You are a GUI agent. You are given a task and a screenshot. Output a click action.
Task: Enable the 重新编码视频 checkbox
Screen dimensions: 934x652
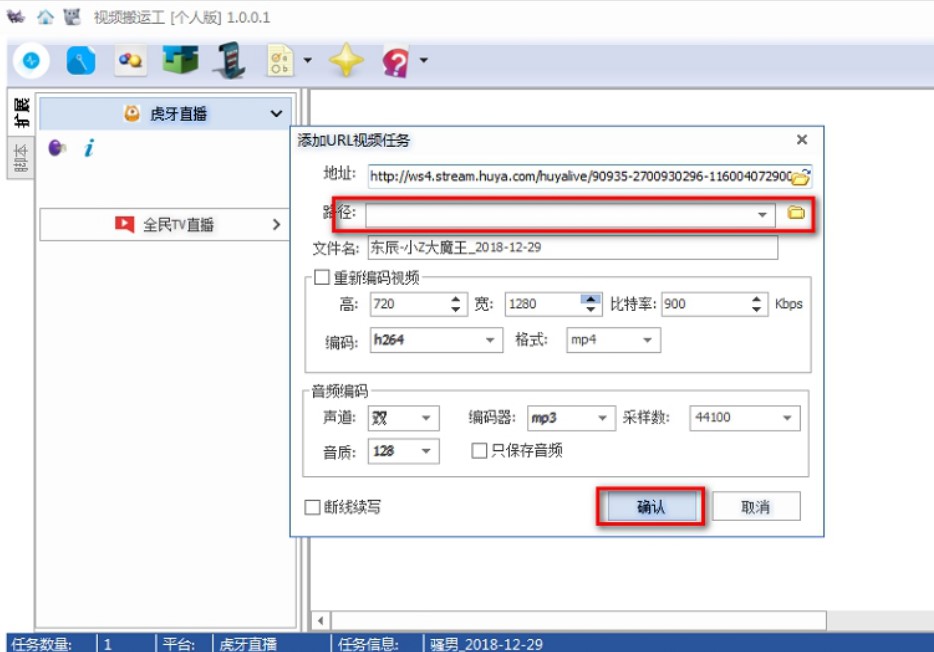[322, 277]
